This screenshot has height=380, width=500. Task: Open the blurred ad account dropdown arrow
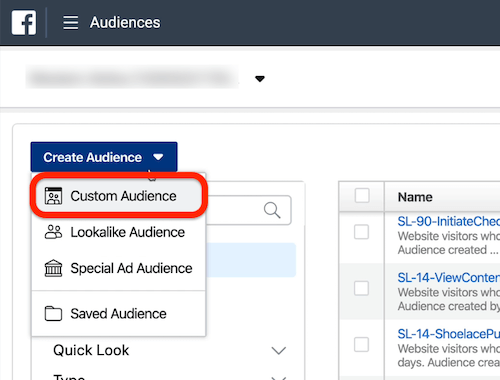pyautogui.click(x=260, y=79)
